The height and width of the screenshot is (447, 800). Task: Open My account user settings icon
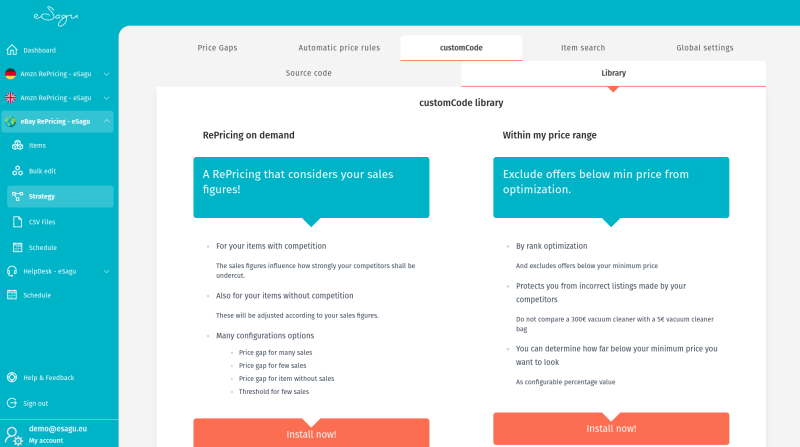point(13,436)
